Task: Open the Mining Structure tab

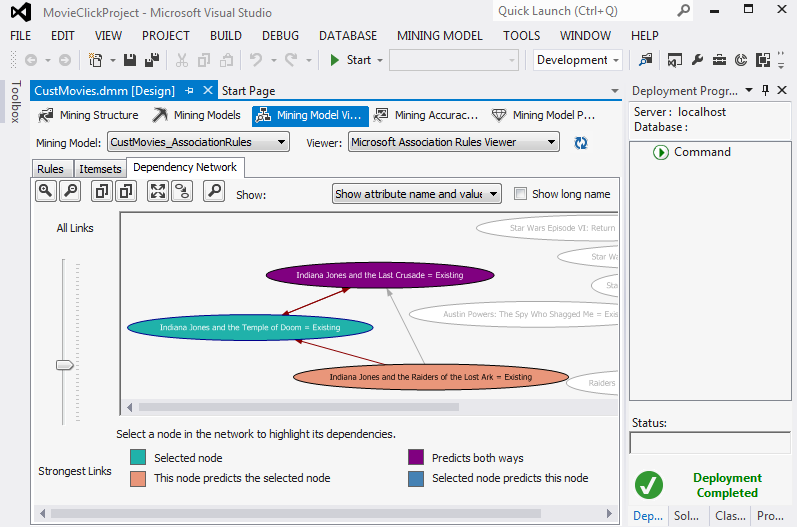Action: pos(88,115)
